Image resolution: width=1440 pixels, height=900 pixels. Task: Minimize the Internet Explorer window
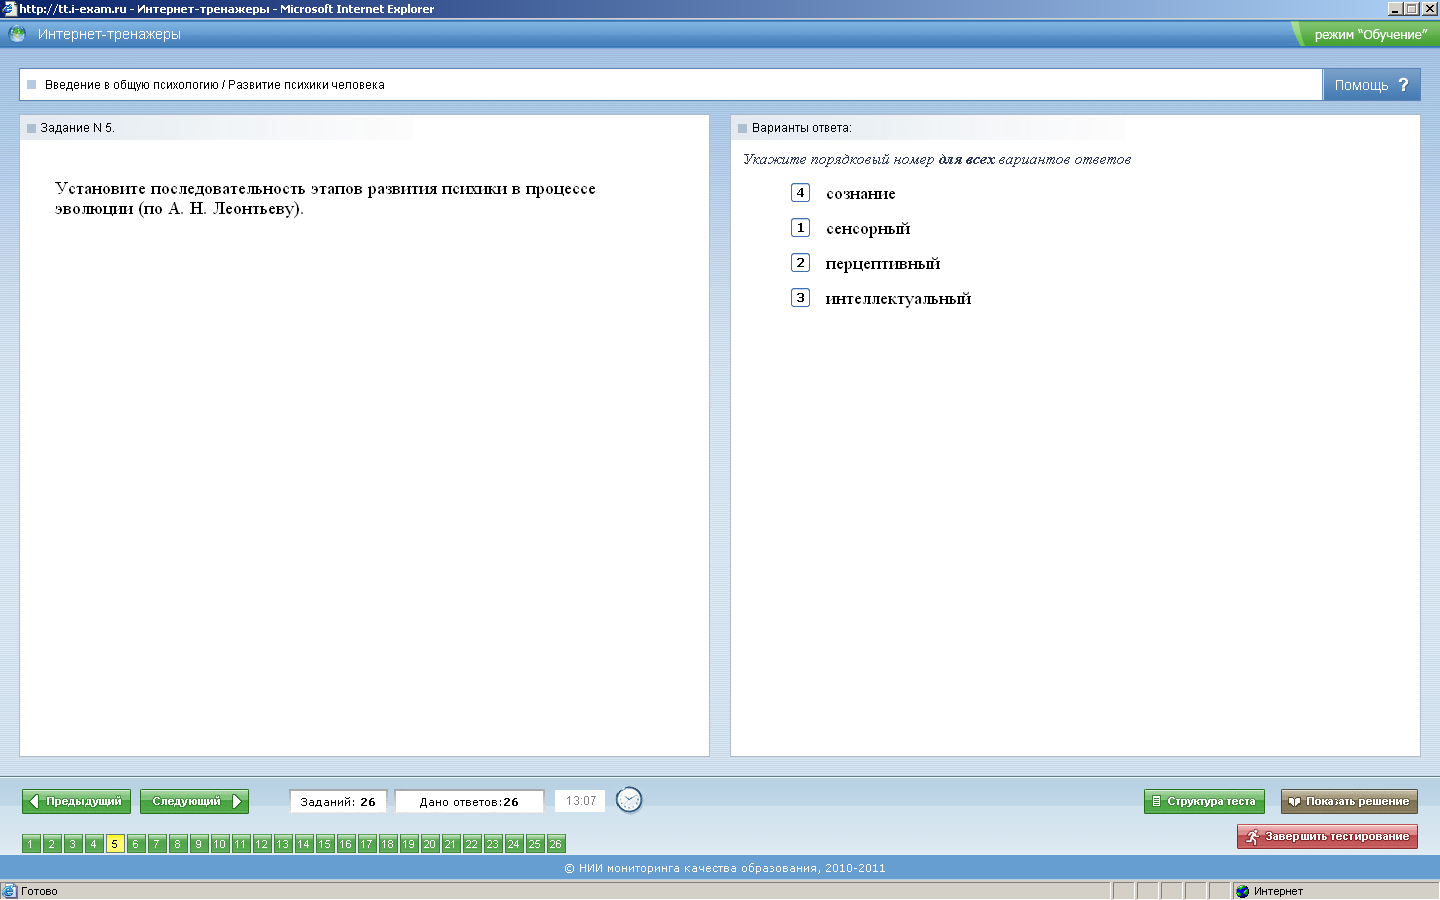point(1395,8)
